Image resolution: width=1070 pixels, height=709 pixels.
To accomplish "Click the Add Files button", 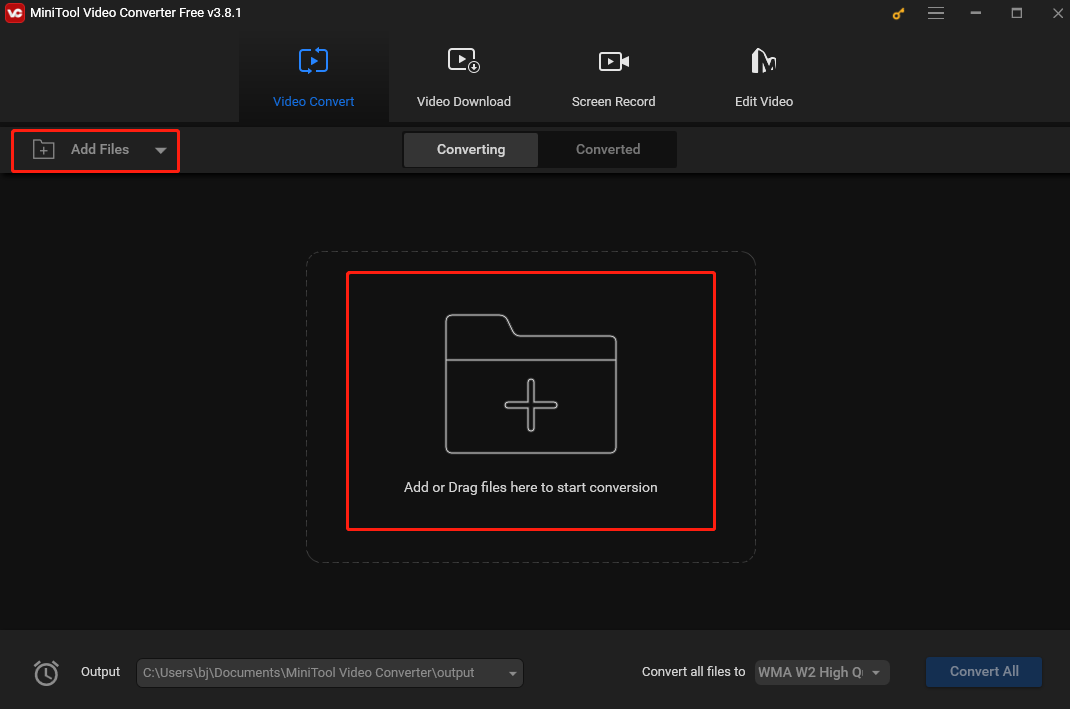I will tap(96, 150).
